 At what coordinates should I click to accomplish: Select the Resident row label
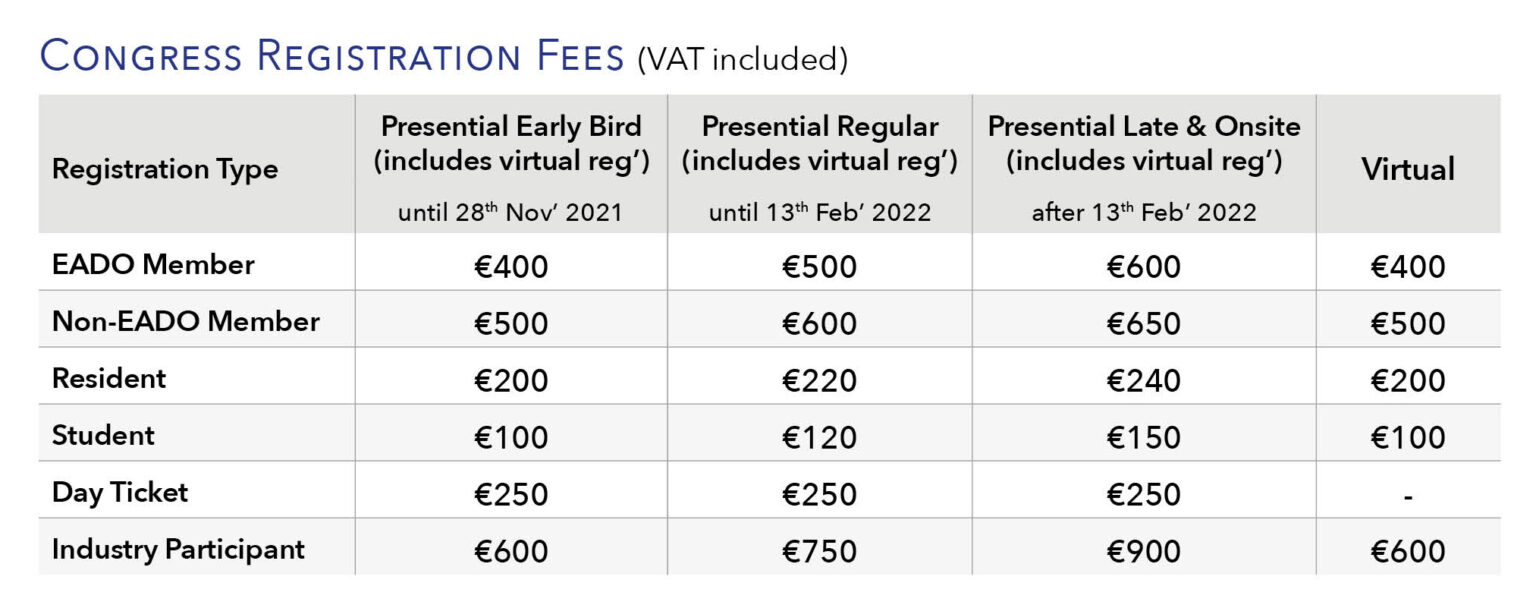click(109, 378)
